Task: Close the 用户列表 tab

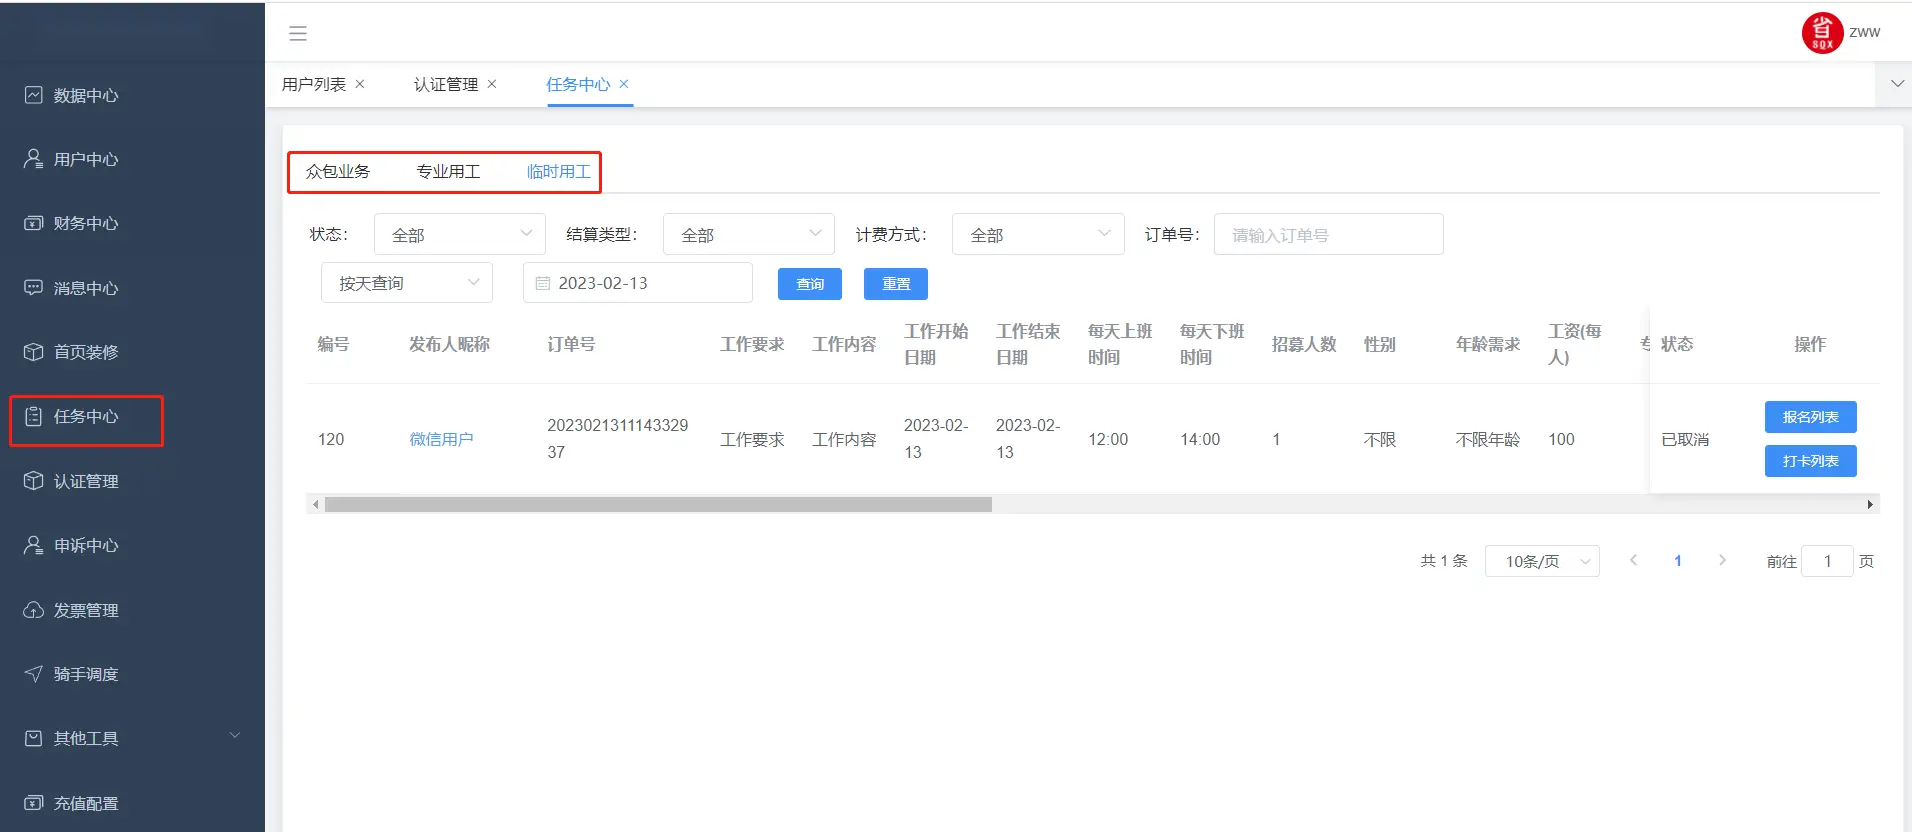Action: tap(360, 84)
